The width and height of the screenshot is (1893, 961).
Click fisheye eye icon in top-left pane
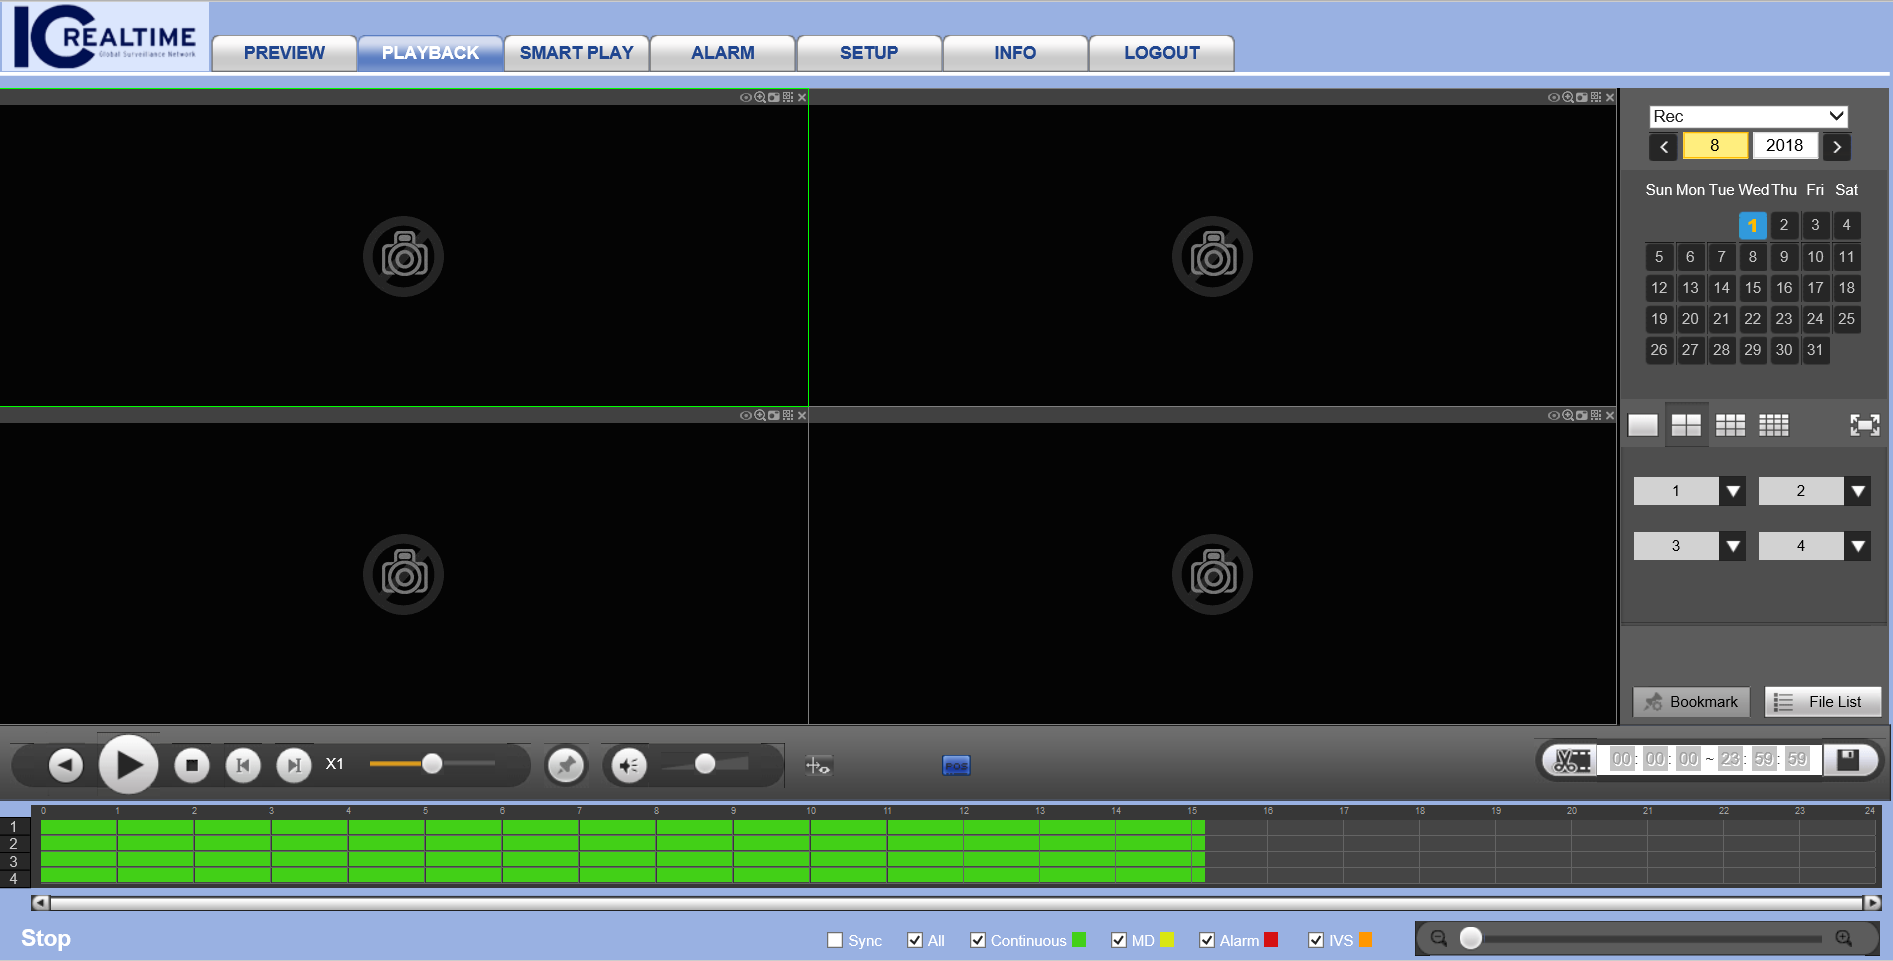(745, 97)
